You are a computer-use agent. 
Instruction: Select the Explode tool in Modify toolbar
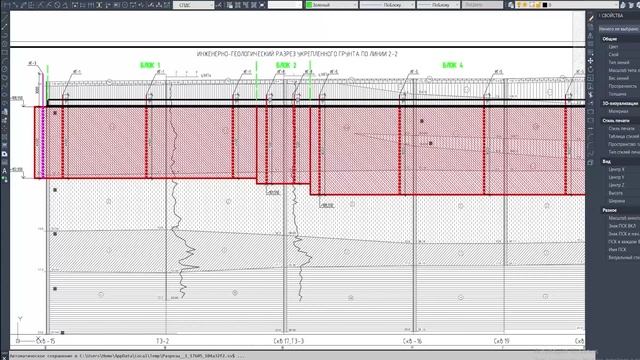pyautogui.click(x=591, y=163)
